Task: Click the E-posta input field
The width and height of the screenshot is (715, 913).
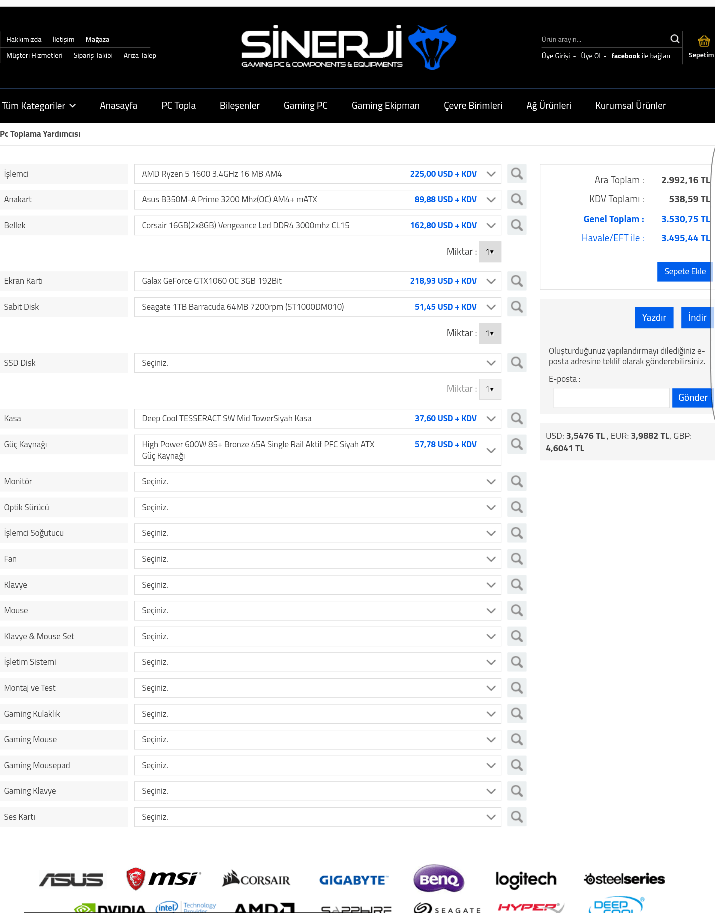Action: point(611,398)
